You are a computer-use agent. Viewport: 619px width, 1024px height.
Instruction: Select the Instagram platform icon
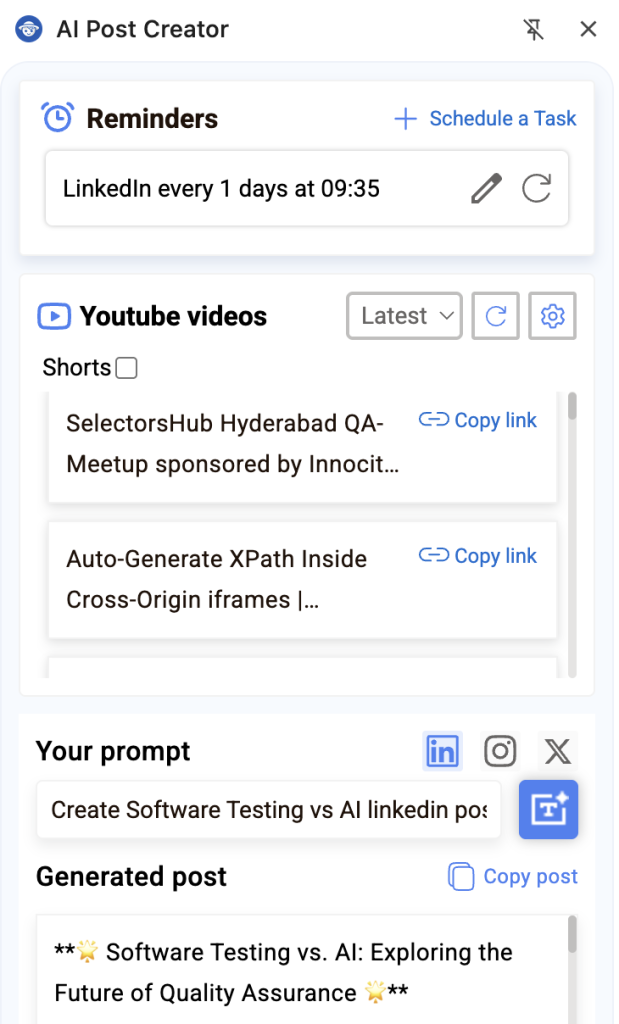click(x=500, y=751)
